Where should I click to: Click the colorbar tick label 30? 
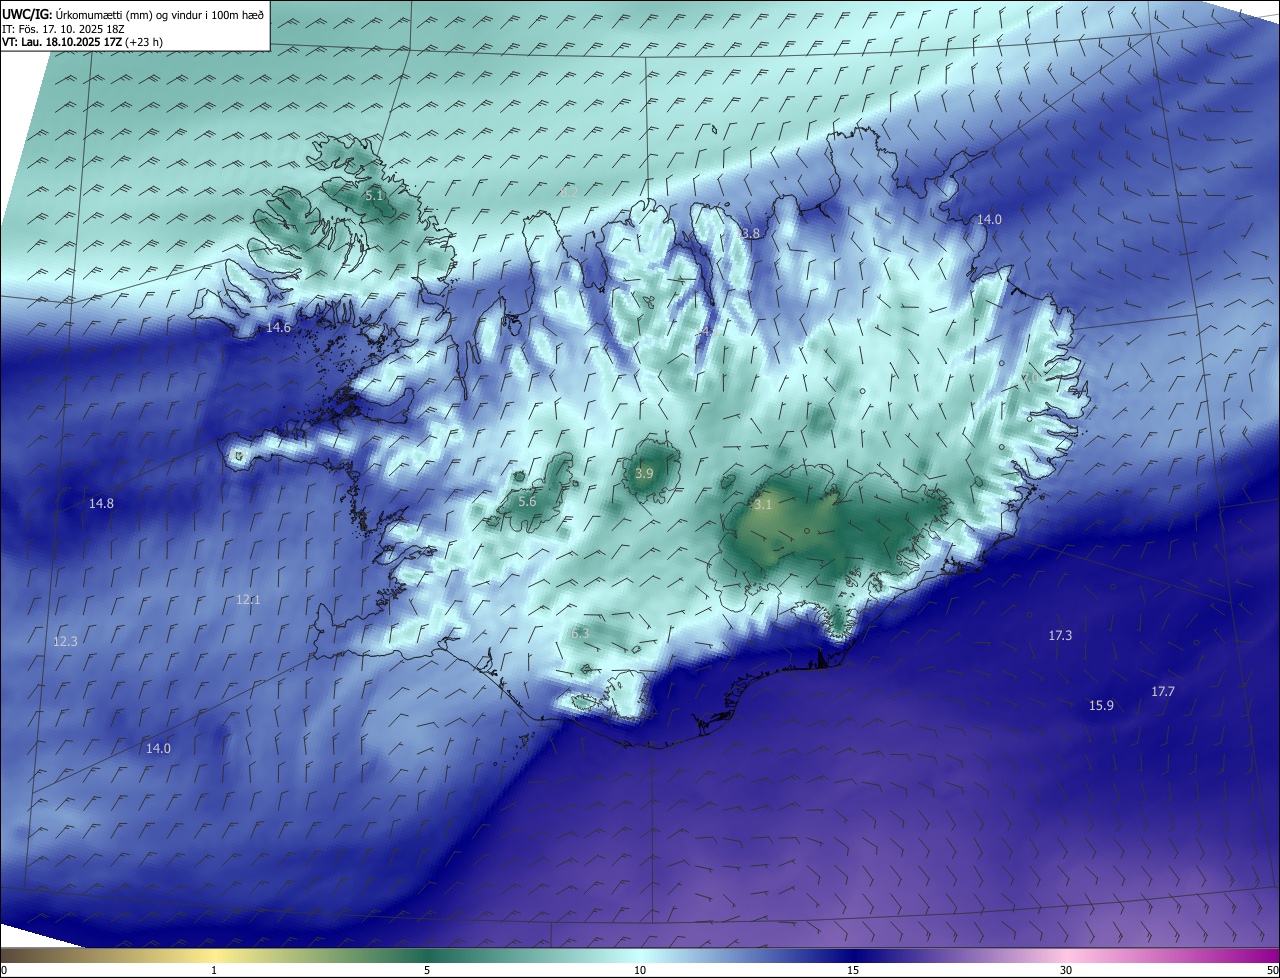[x=1066, y=970]
